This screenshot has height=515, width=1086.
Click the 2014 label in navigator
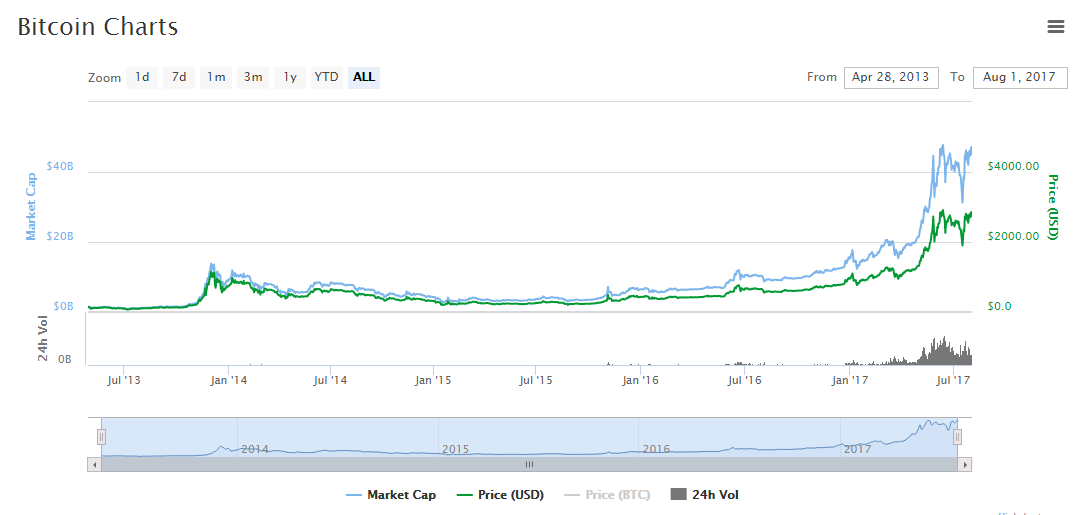pyautogui.click(x=254, y=449)
